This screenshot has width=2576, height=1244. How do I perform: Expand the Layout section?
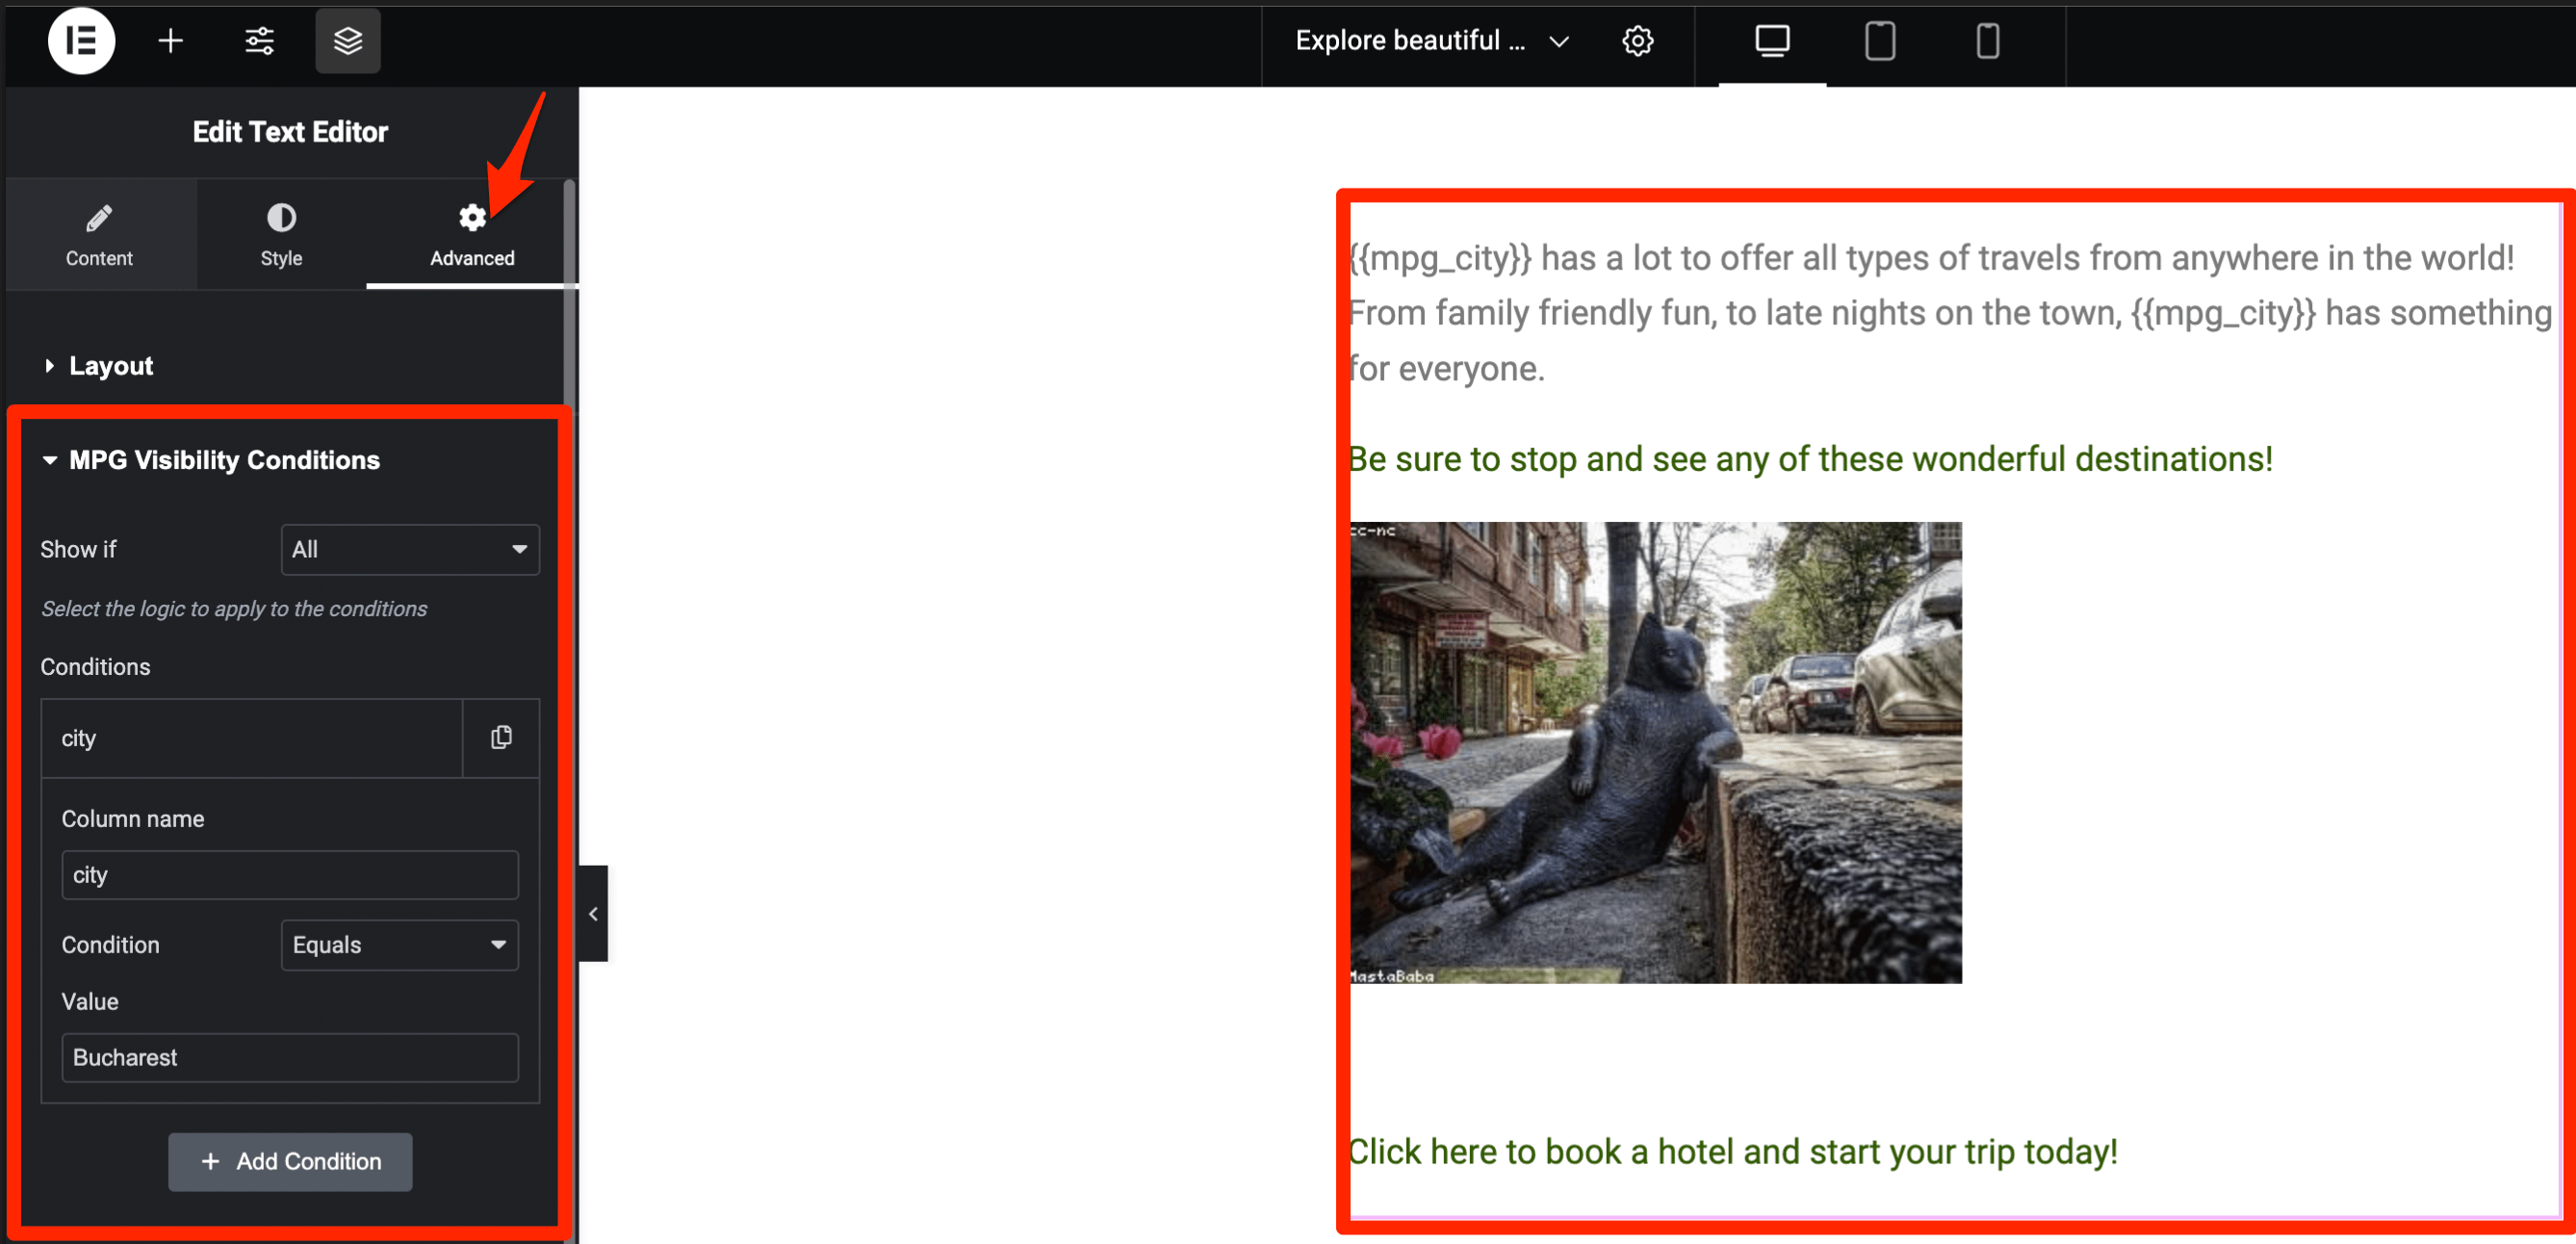[110, 366]
